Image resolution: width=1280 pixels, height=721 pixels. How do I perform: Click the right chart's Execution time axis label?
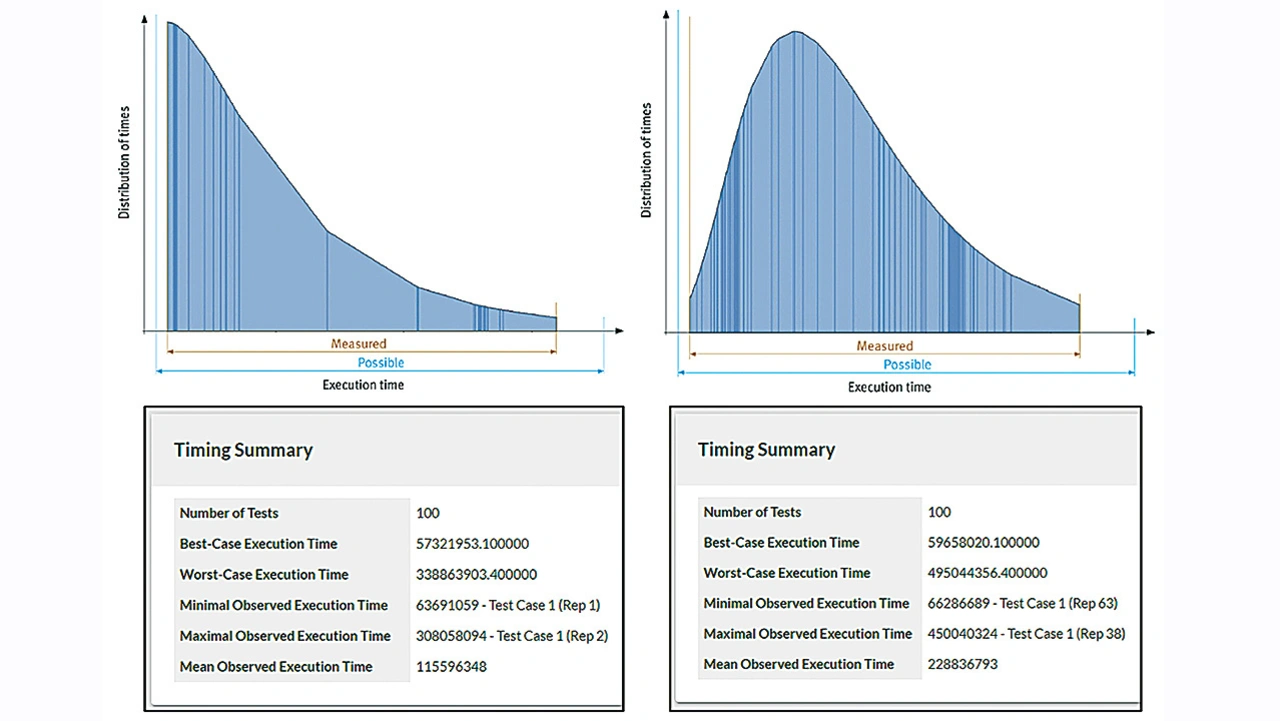(x=889, y=387)
